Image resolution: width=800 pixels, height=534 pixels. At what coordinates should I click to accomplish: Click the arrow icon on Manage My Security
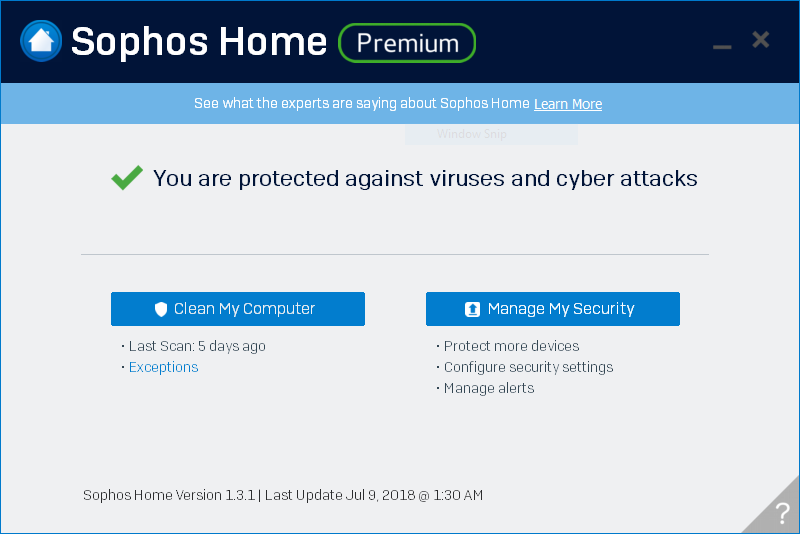click(473, 309)
